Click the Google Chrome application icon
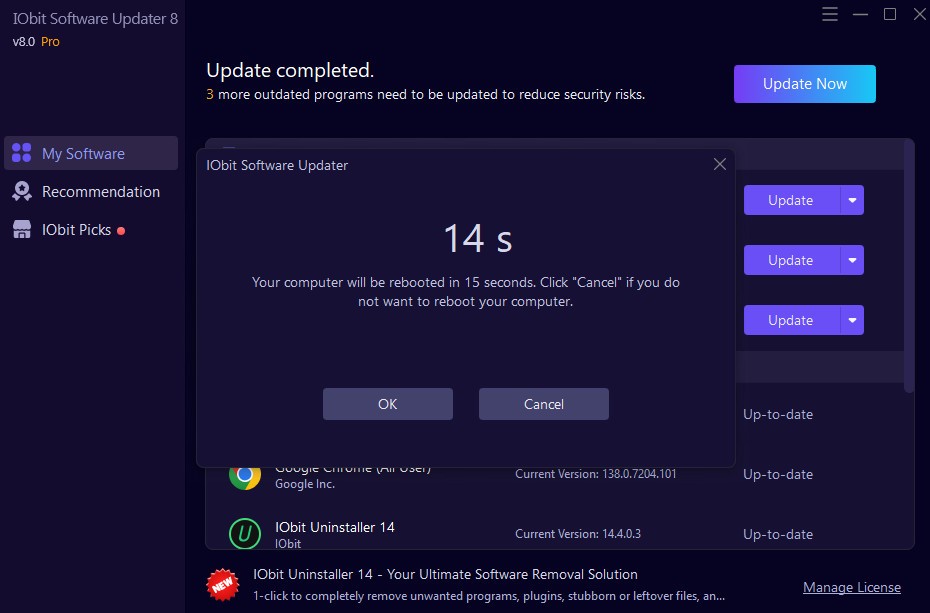 pos(244,475)
